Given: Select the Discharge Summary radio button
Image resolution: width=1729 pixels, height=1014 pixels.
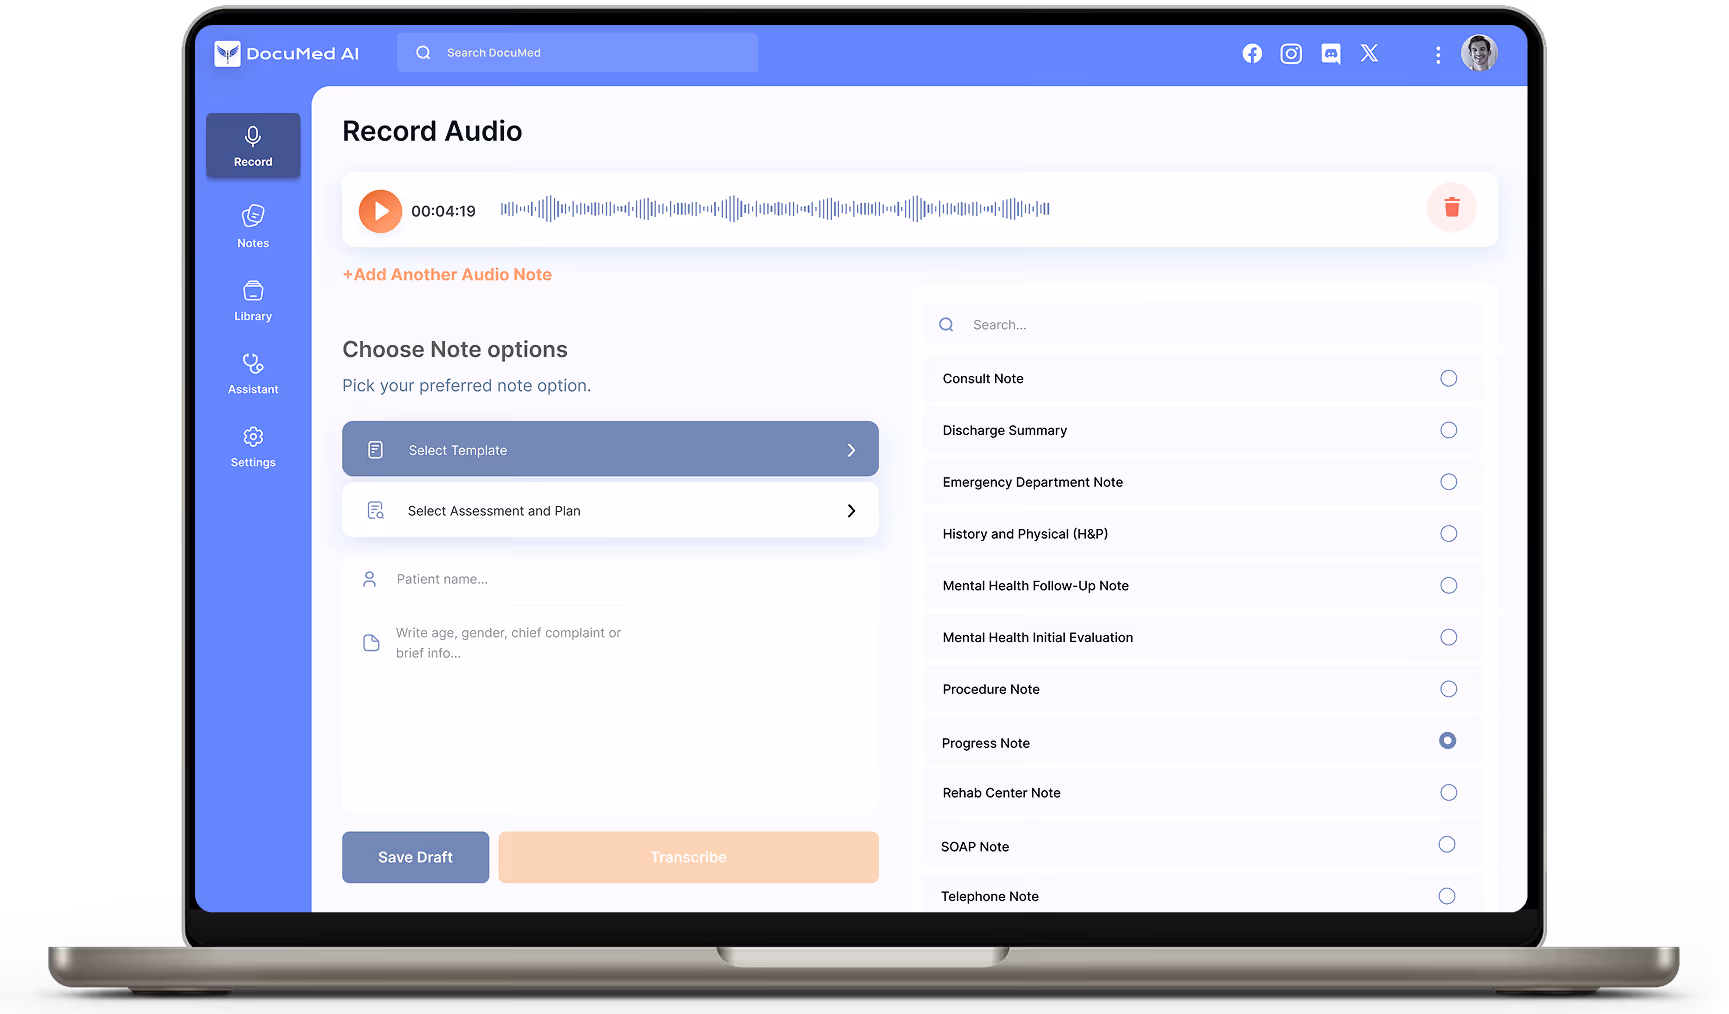Looking at the screenshot, I should tap(1449, 430).
